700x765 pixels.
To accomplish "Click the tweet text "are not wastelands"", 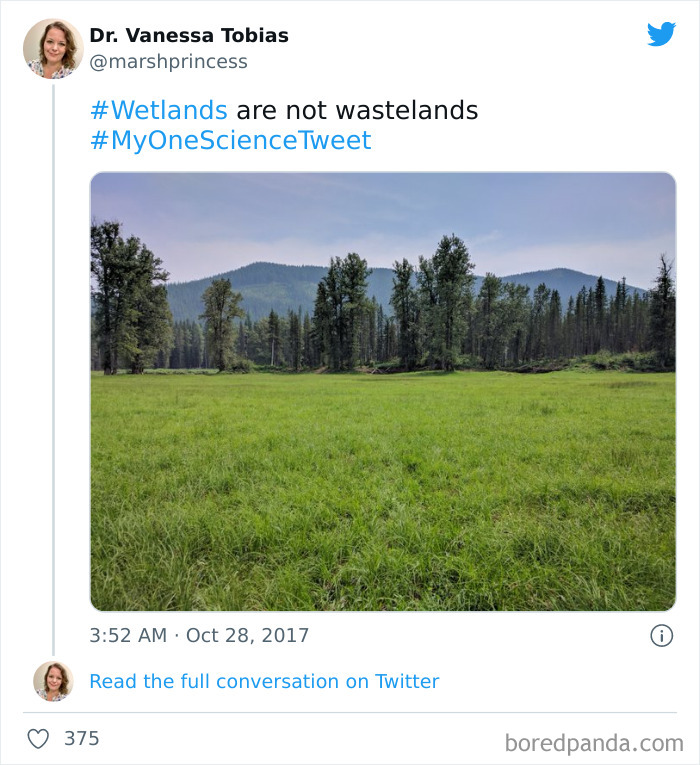I will tap(357, 110).
